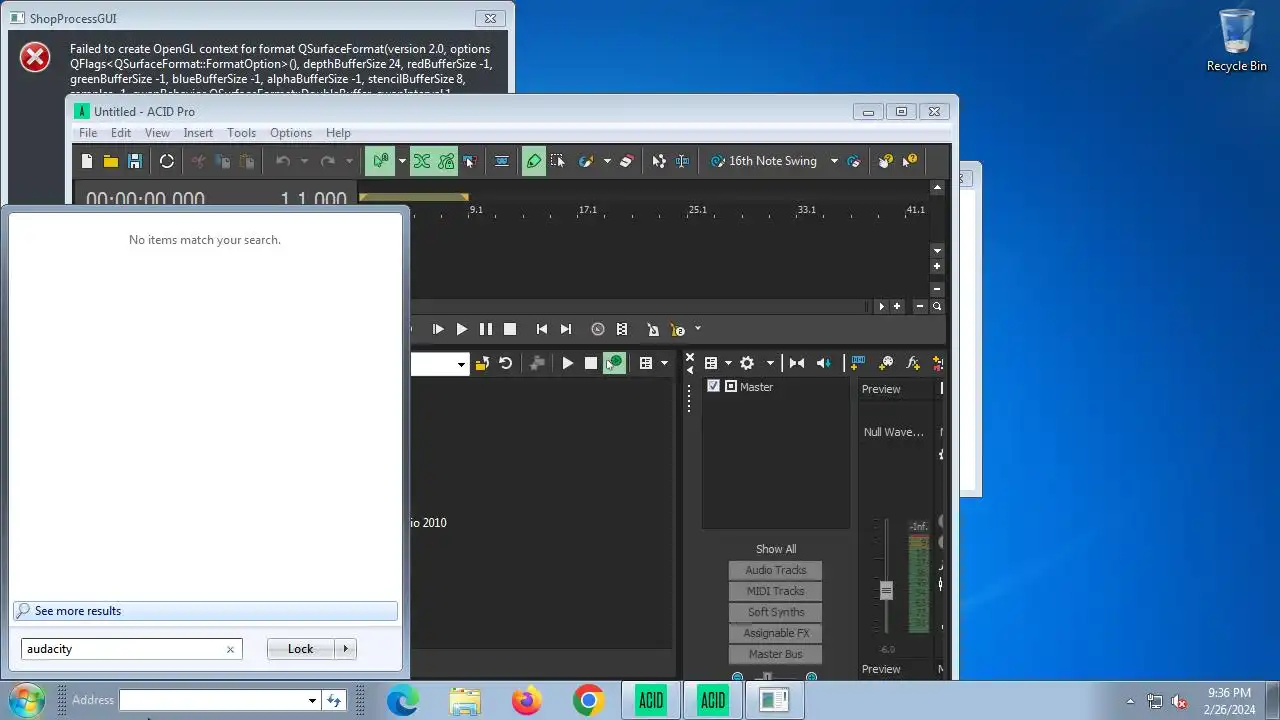The width and height of the screenshot is (1280, 720).
Task: Select the dotted-rectangle Selection tool
Action: click(558, 161)
